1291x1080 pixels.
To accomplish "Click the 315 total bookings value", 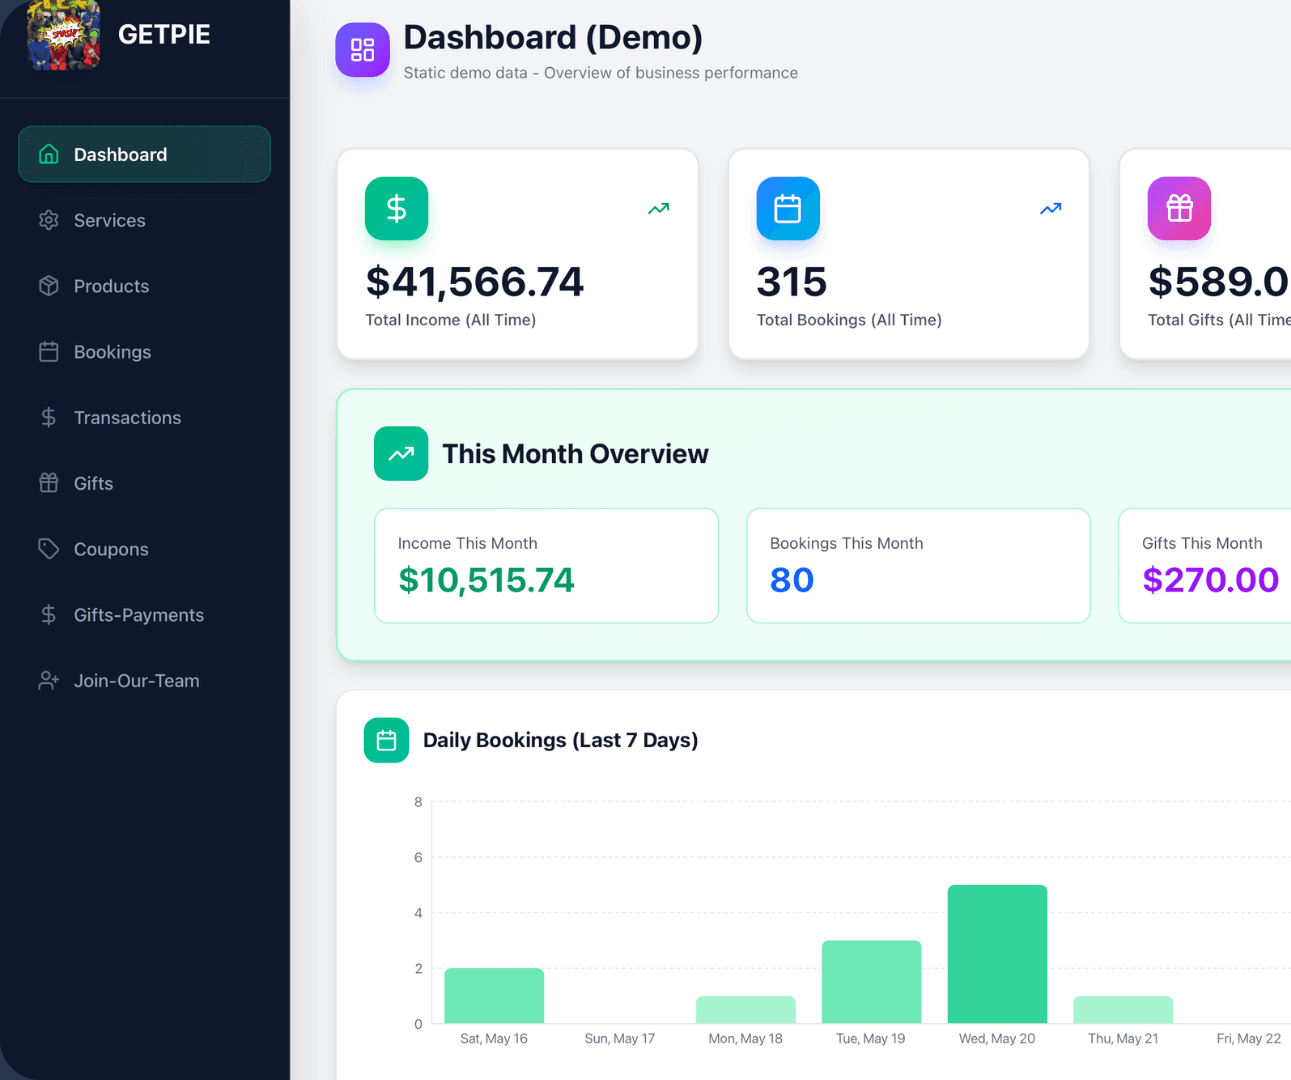I will 792,282.
